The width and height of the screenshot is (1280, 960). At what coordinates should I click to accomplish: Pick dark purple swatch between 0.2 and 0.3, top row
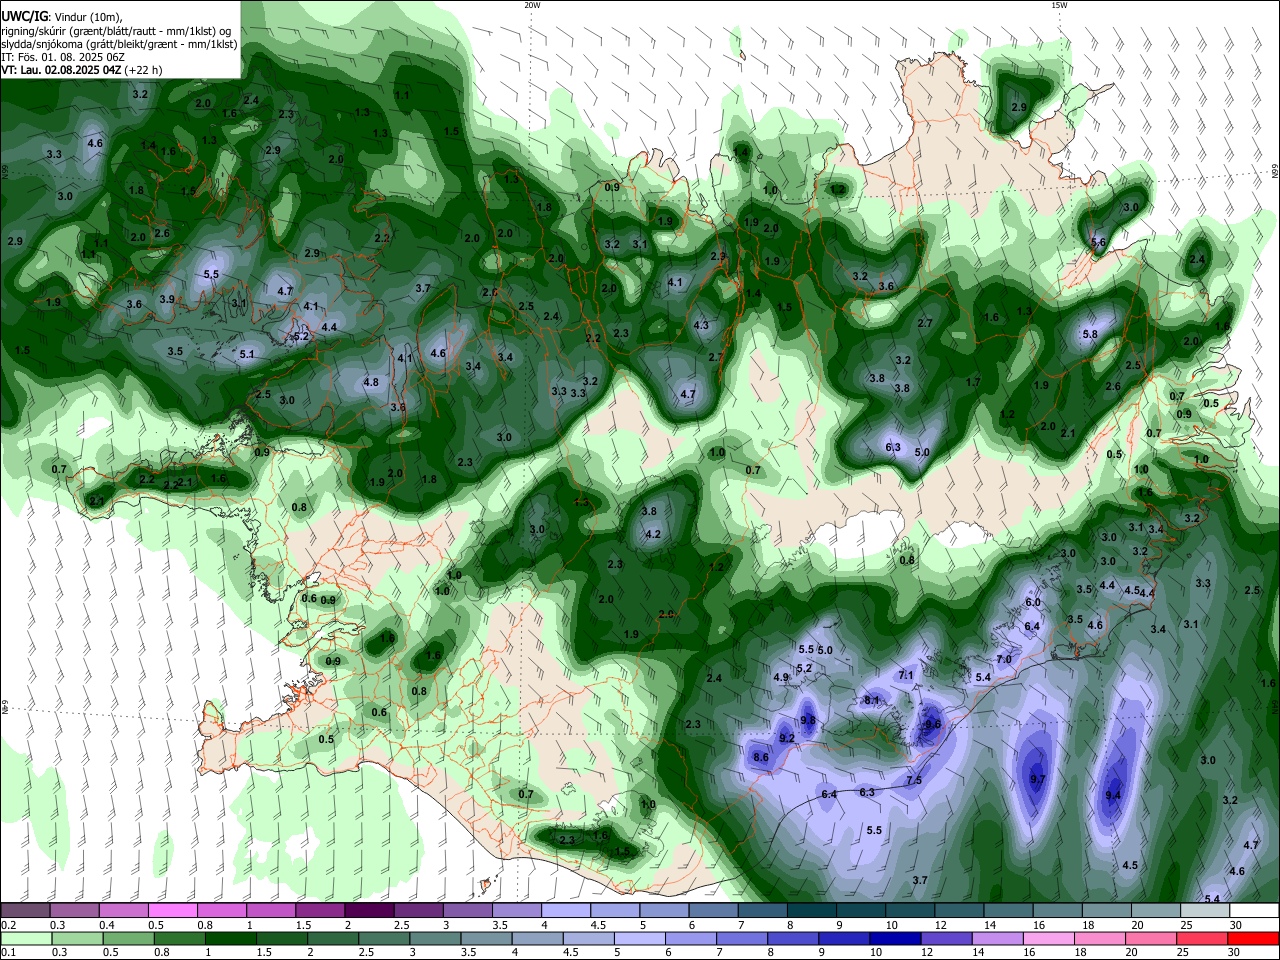click(25, 910)
